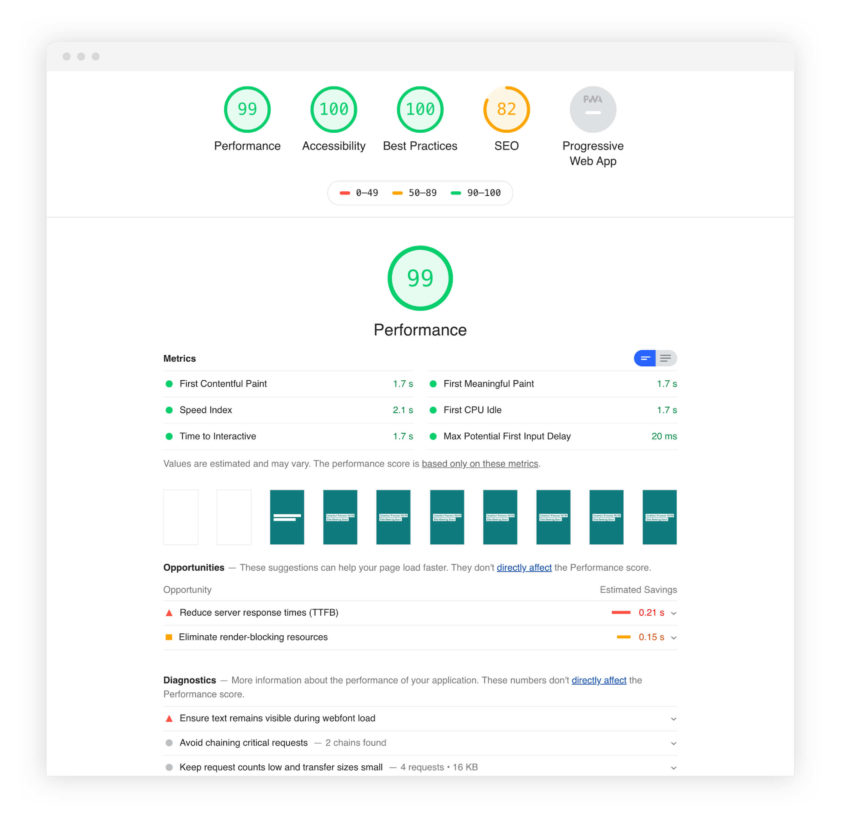844x825 pixels.
Task: Click the first gray window control dot
Action: [x=66, y=57]
